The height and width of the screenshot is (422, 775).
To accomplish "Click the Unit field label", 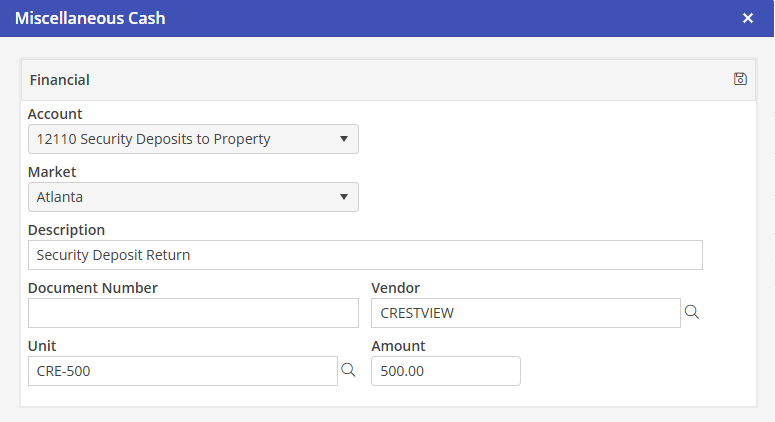I will [x=41, y=346].
